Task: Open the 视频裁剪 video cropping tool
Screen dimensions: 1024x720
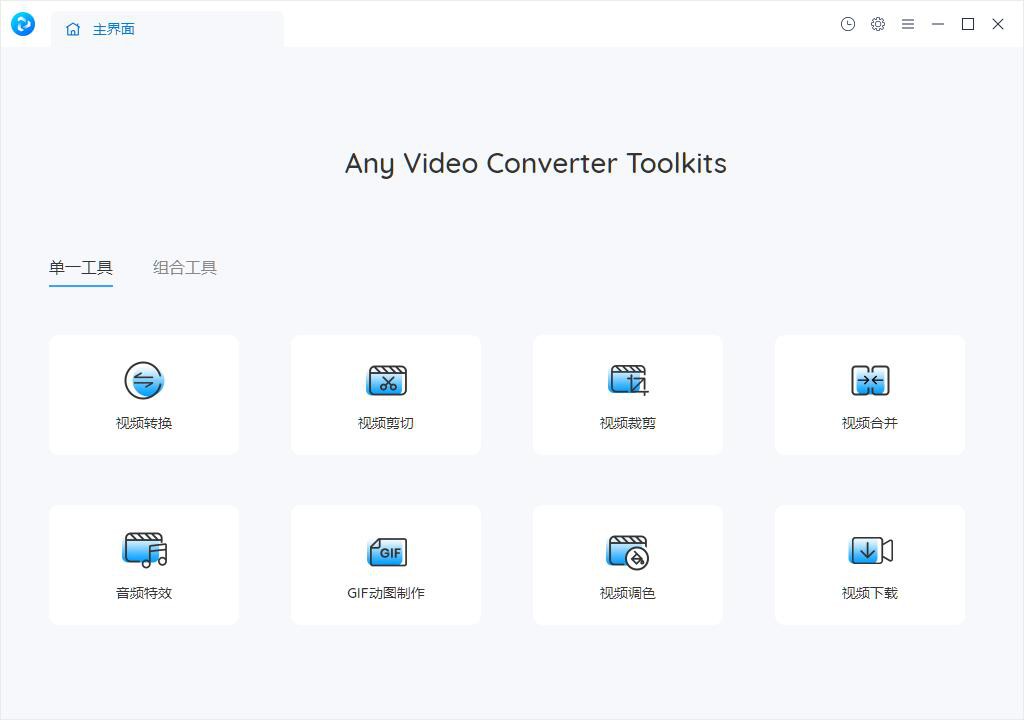Action: pyautogui.click(x=628, y=394)
